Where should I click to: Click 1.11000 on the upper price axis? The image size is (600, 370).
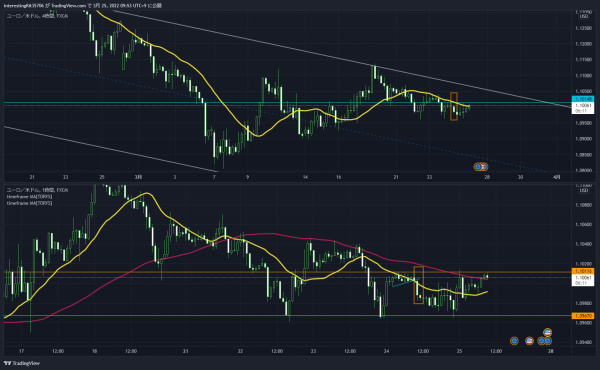click(x=584, y=76)
